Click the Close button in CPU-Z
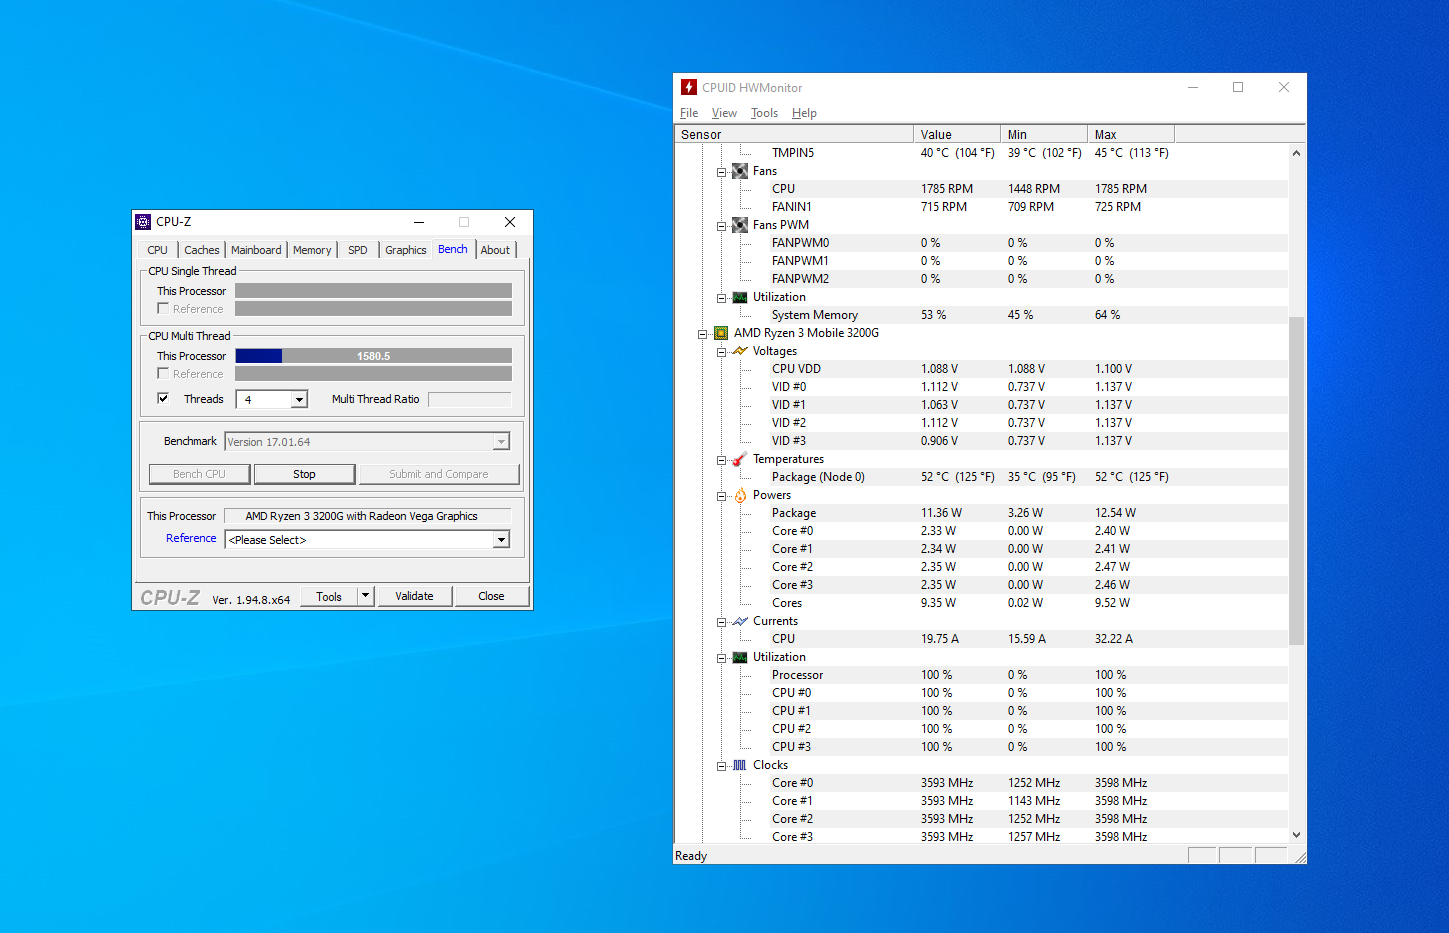 [x=491, y=596]
